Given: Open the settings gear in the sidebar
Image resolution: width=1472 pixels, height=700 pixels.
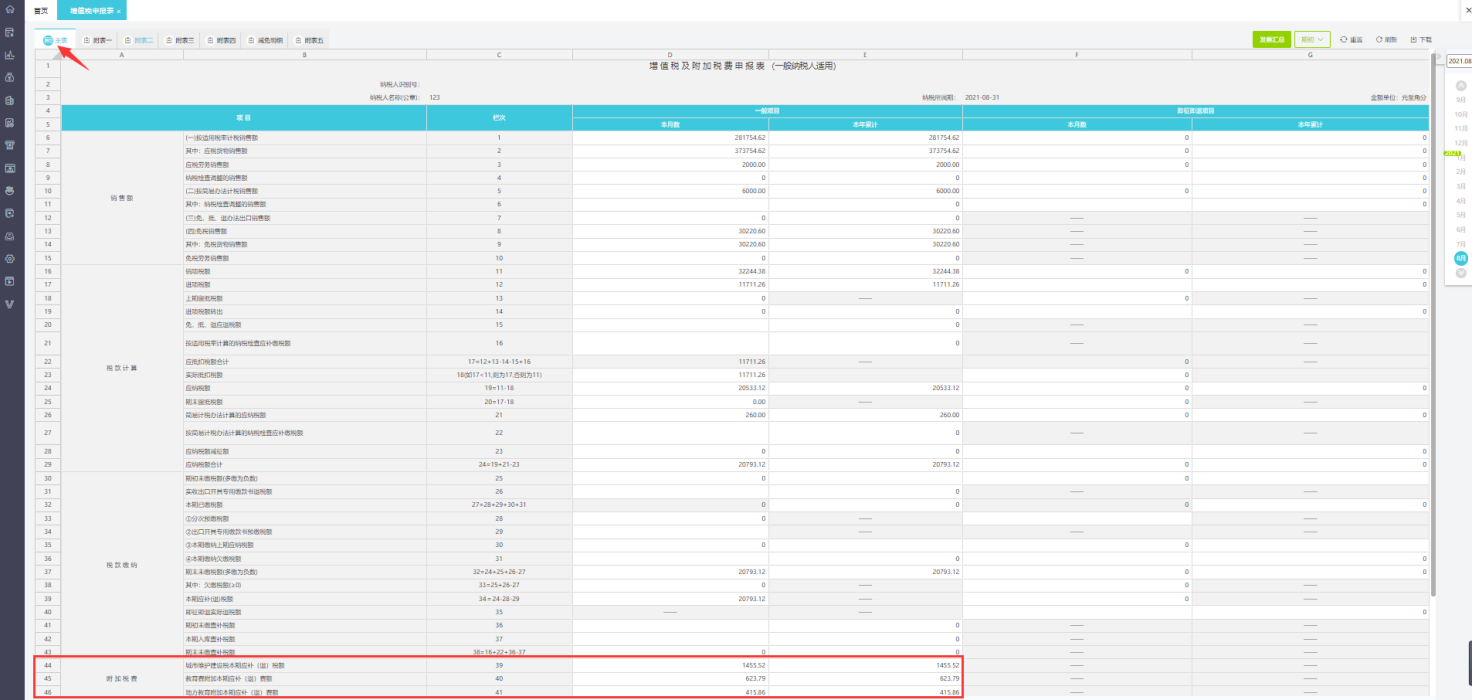Looking at the screenshot, I should [x=10, y=258].
